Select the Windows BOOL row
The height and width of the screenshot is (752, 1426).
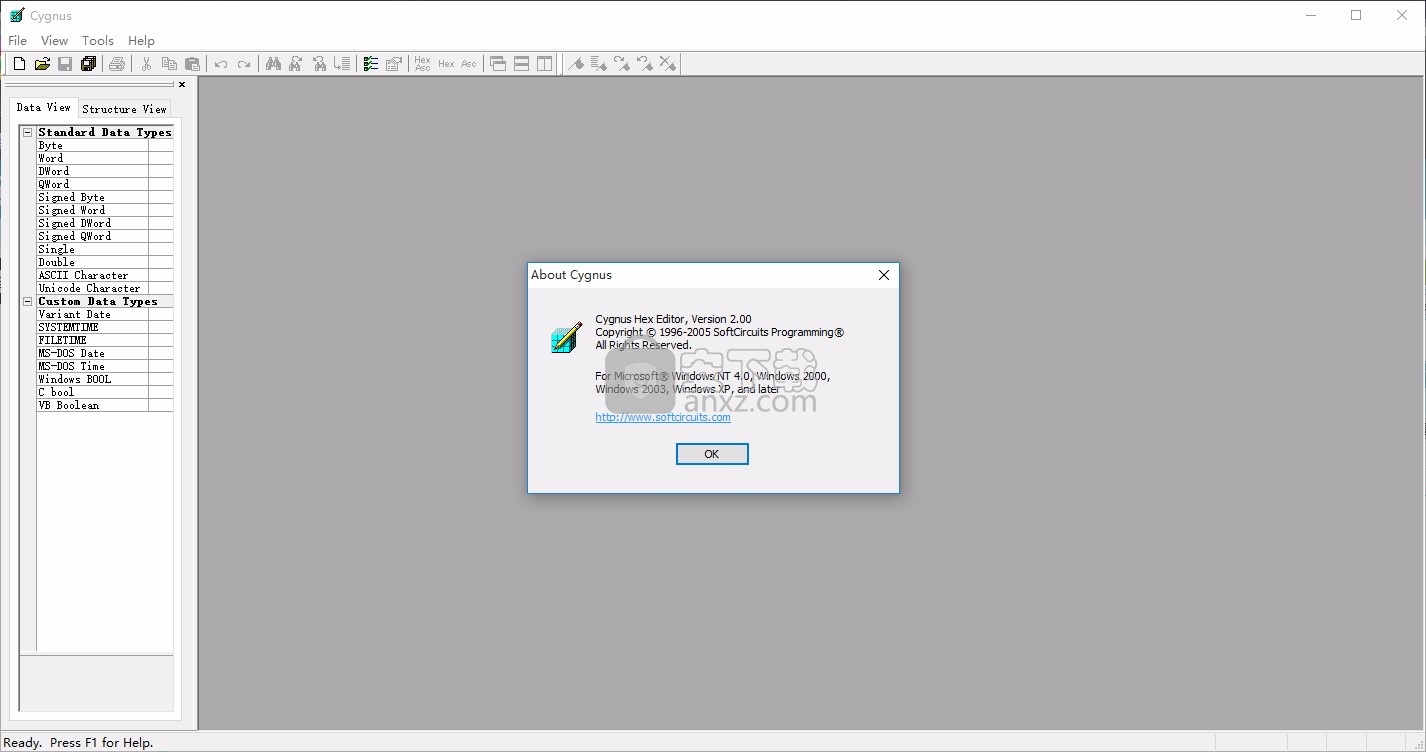105,379
